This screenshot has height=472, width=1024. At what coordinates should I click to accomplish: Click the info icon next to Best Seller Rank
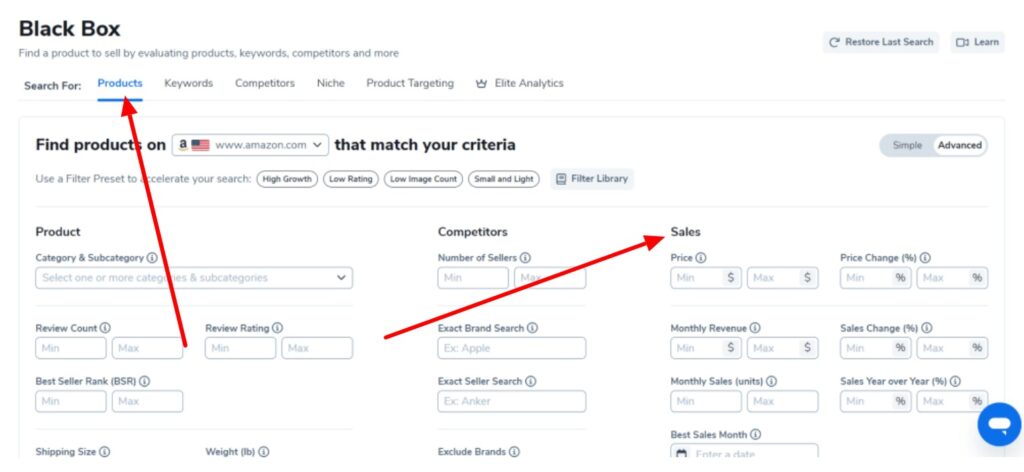click(x=144, y=381)
